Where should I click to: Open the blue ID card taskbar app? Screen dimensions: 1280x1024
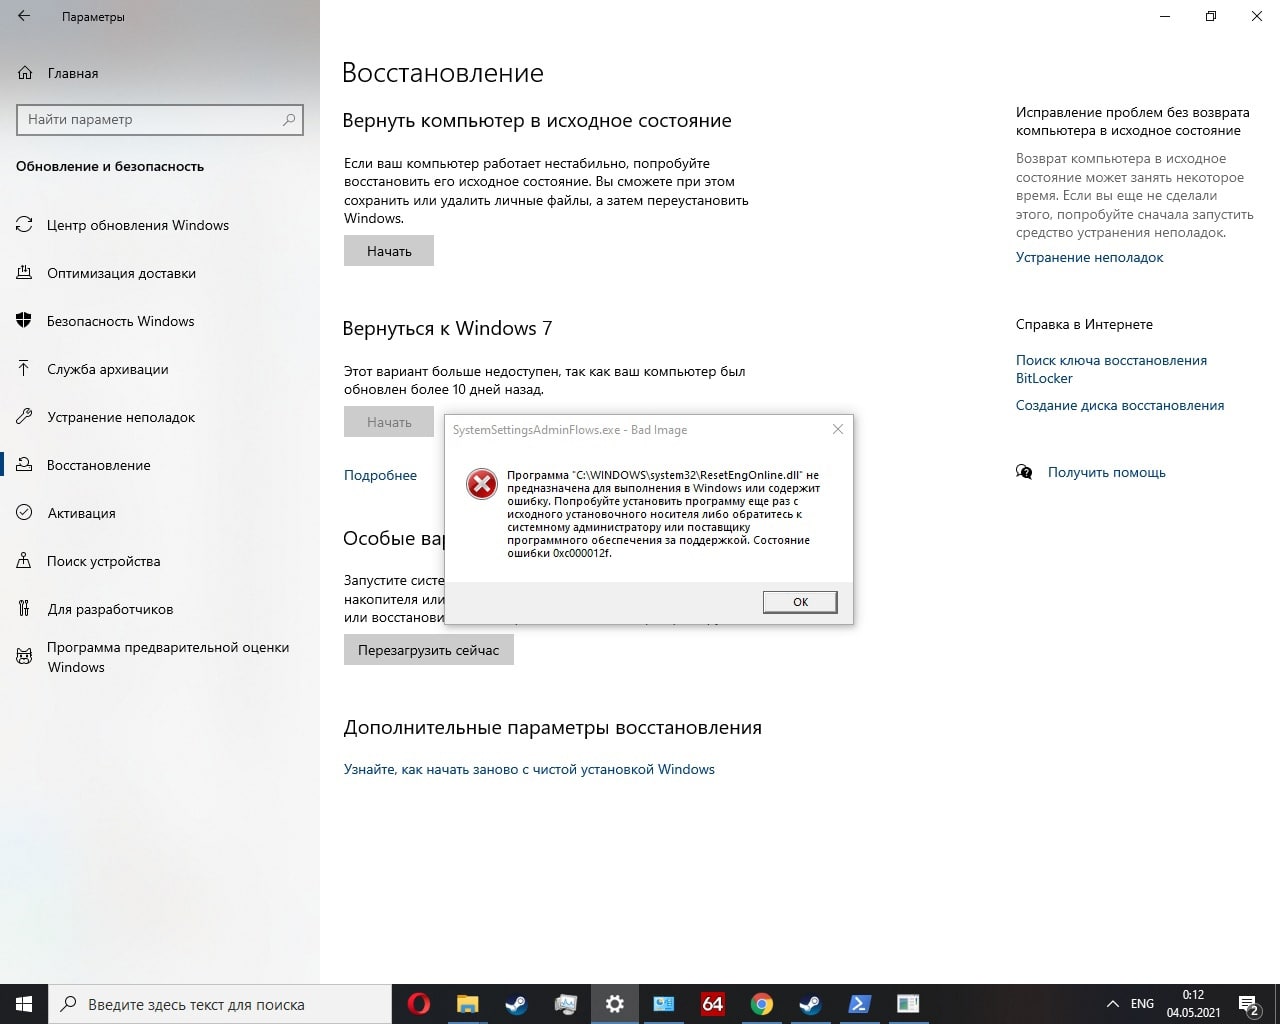tap(664, 1004)
